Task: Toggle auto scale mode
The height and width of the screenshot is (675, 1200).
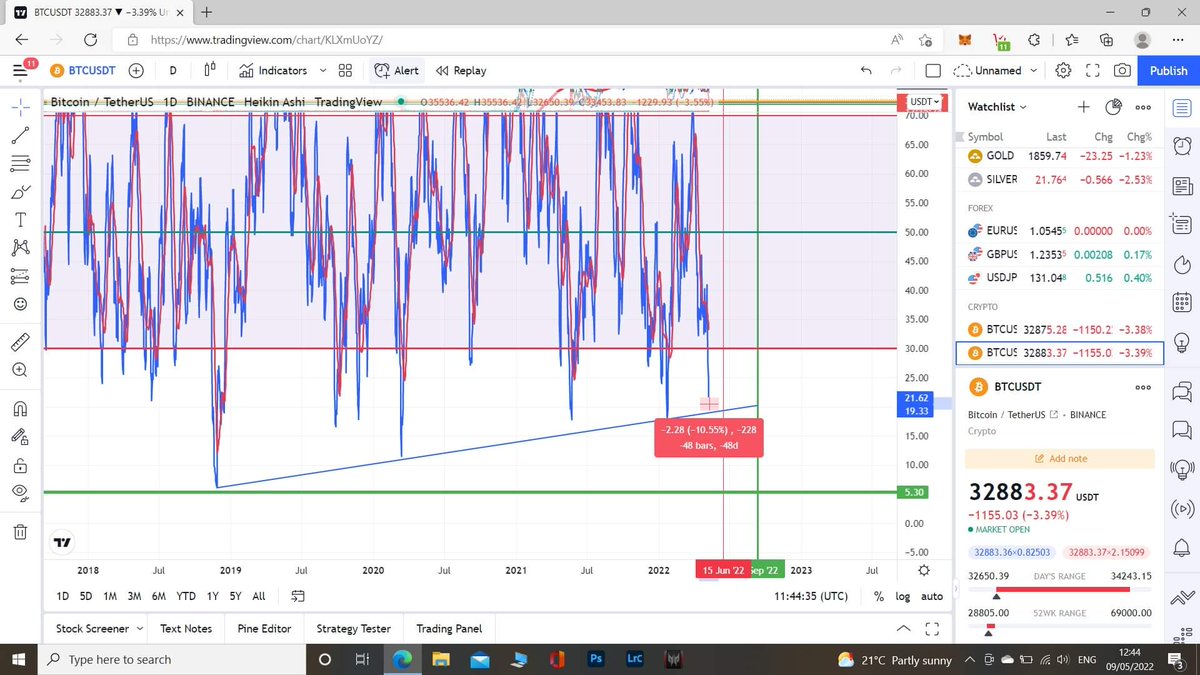Action: point(932,596)
